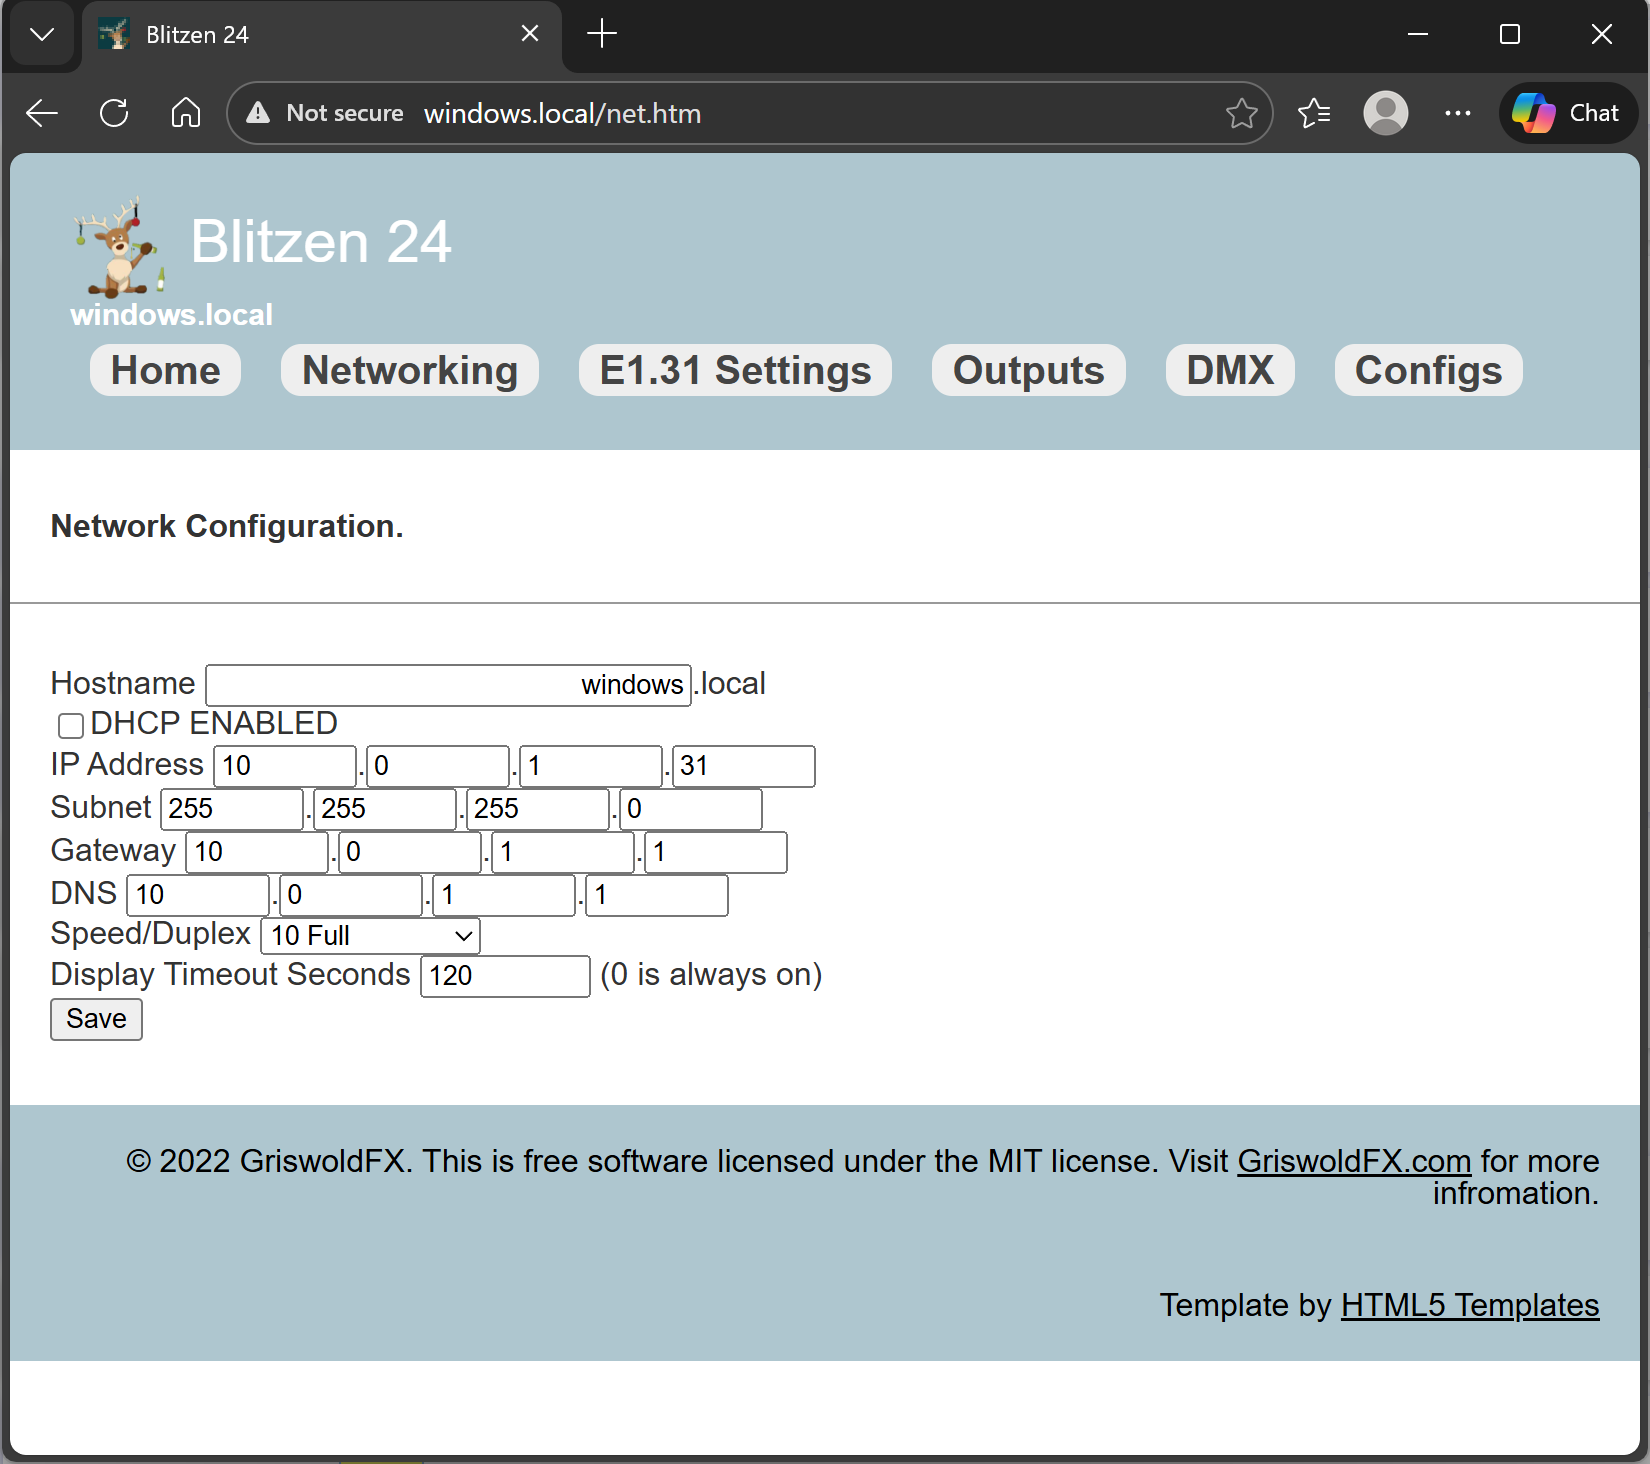The width and height of the screenshot is (1650, 1464).
Task: Click the Display Timeout Seconds field
Action: click(x=505, y=976)
